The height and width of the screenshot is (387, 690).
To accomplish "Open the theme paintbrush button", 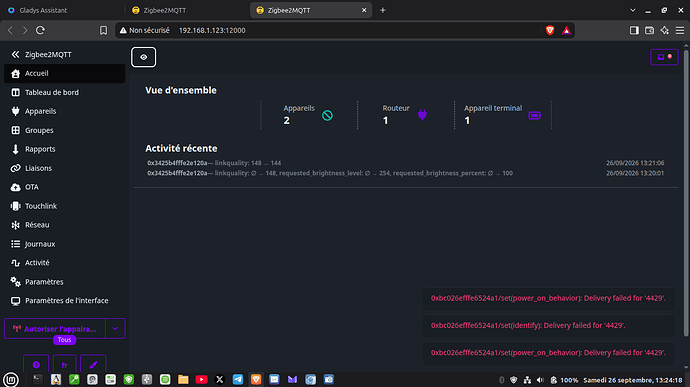I will 93,365.
